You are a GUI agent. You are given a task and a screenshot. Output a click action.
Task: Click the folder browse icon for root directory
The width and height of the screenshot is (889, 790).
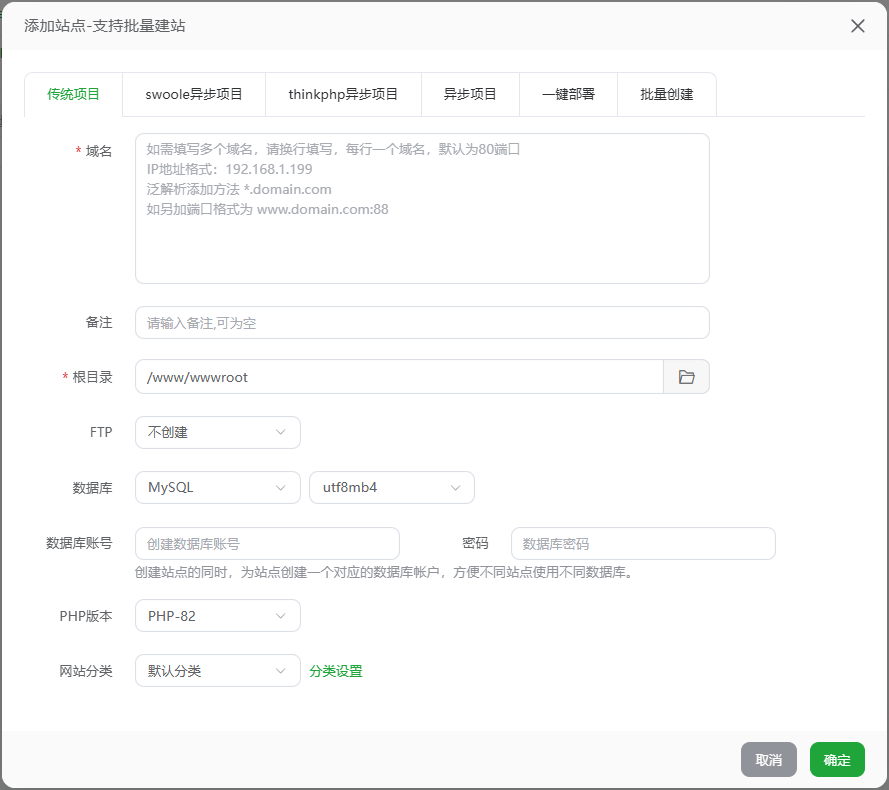tap(686, 377)
